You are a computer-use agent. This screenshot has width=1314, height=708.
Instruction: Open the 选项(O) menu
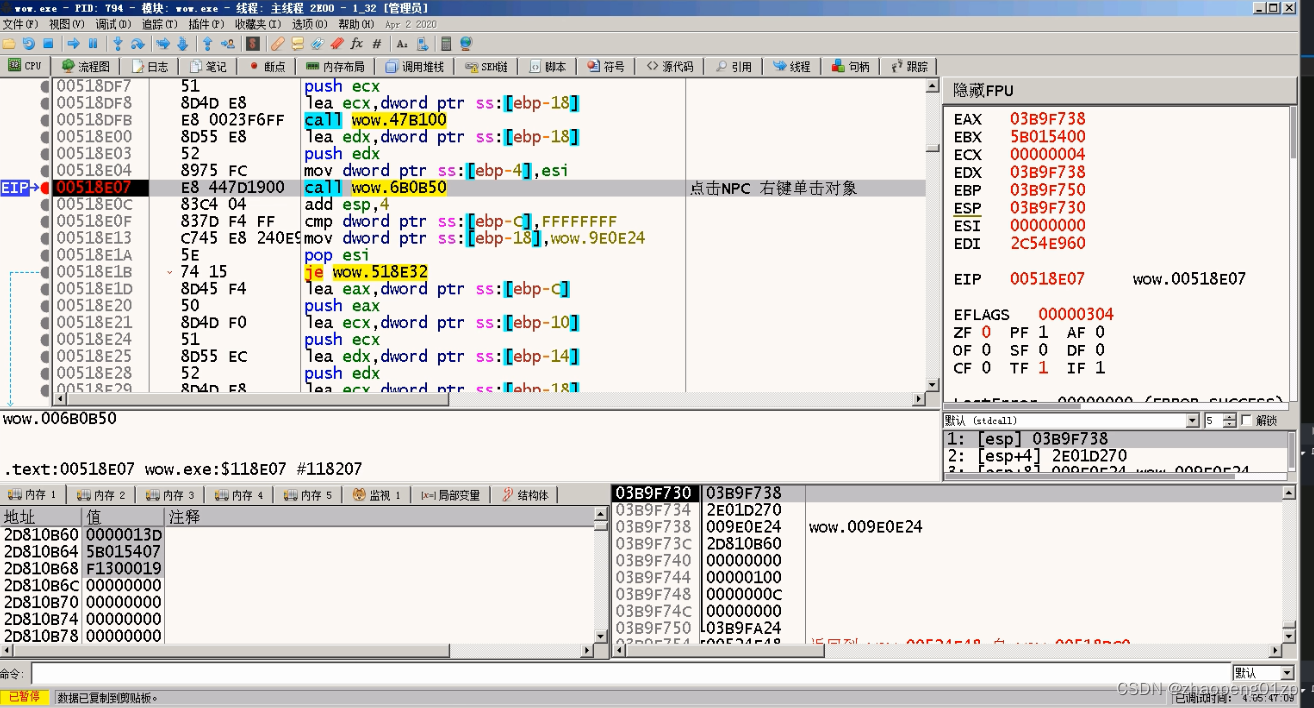[309, 24]
